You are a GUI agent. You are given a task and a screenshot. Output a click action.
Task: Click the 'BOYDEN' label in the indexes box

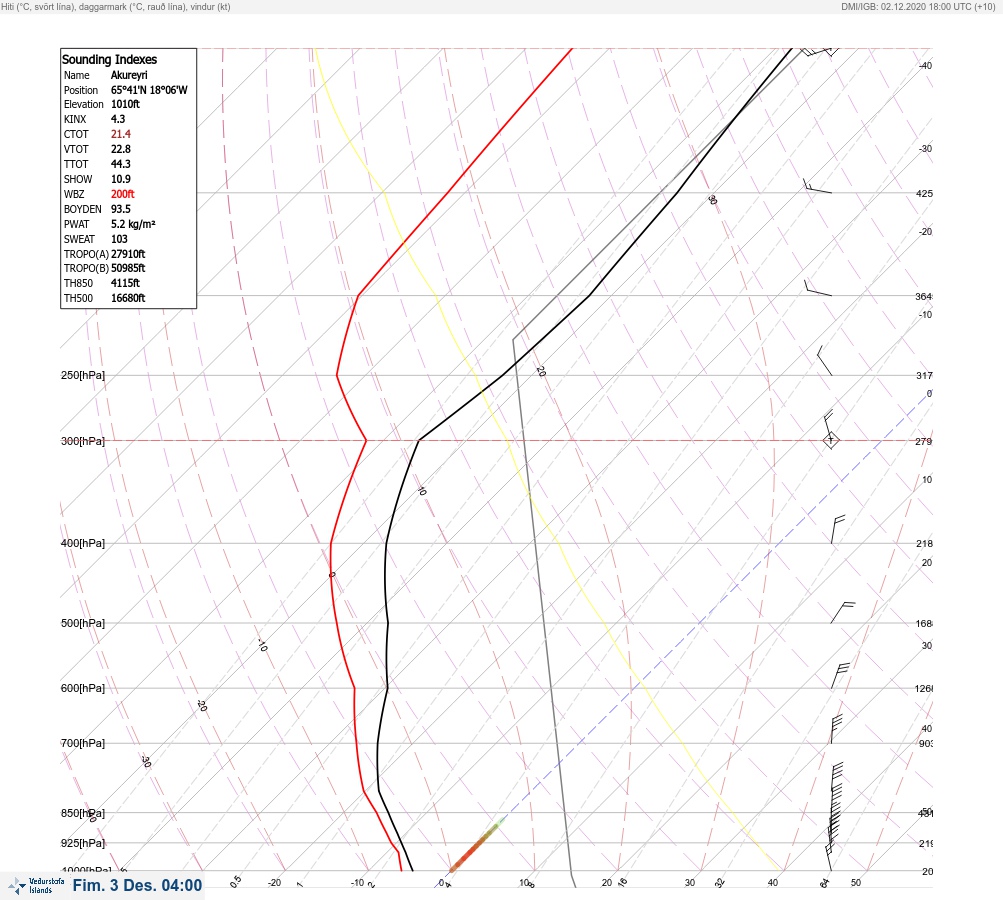[83, 209]
